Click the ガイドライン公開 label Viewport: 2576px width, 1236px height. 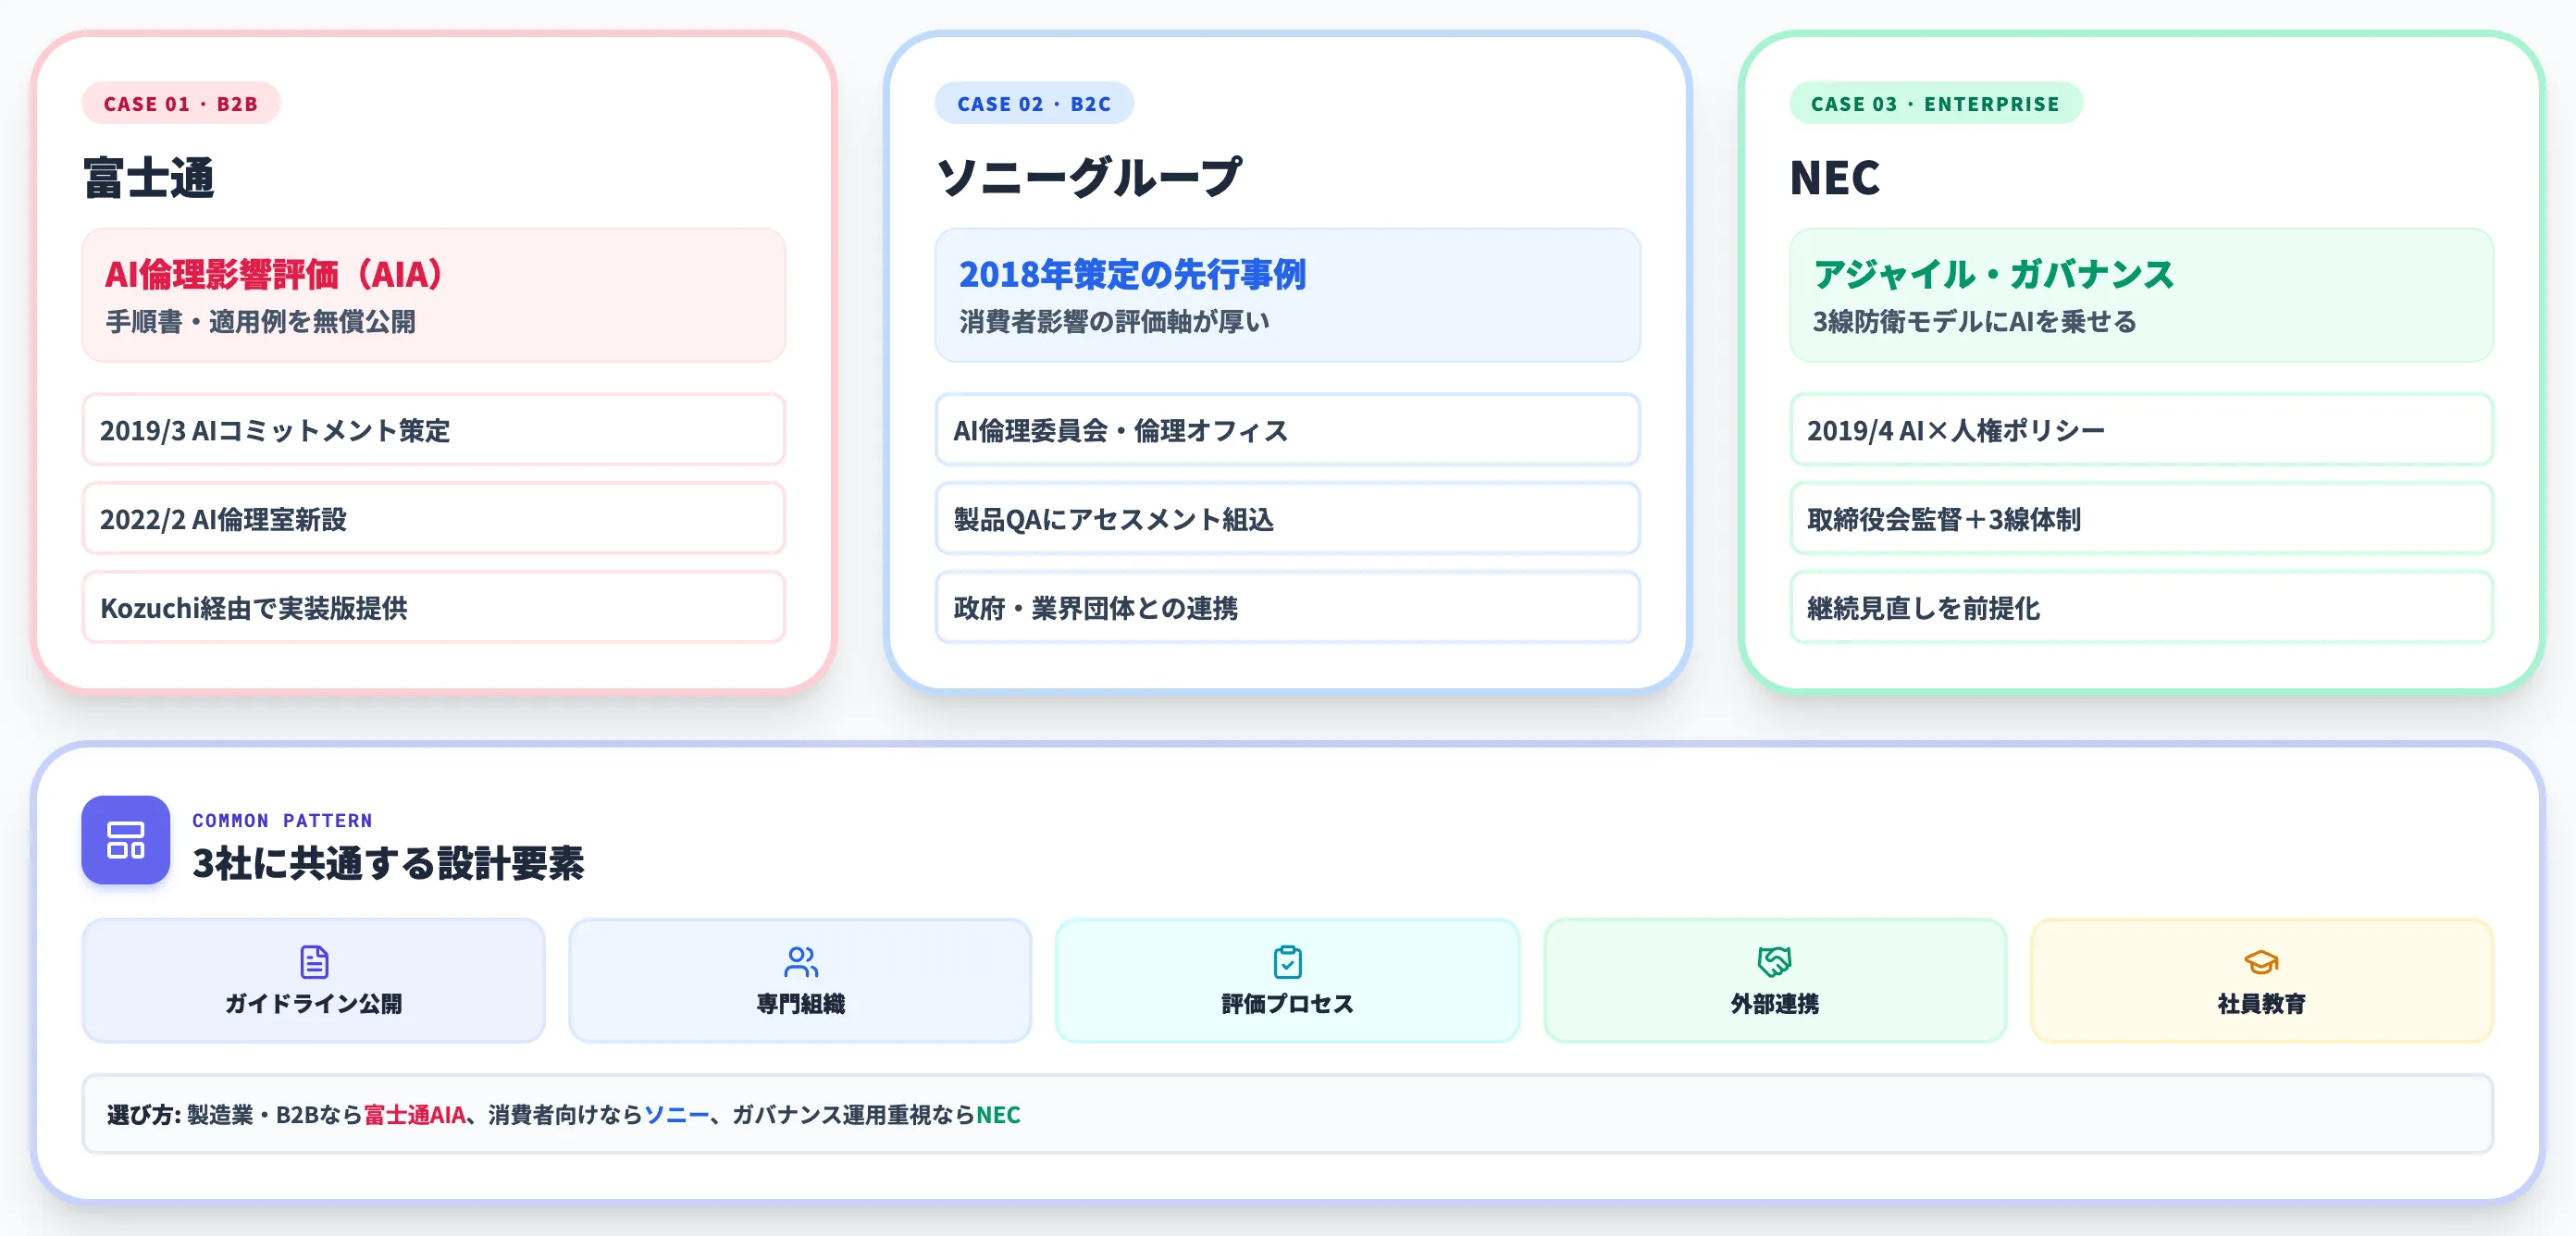coord(314,1003)
